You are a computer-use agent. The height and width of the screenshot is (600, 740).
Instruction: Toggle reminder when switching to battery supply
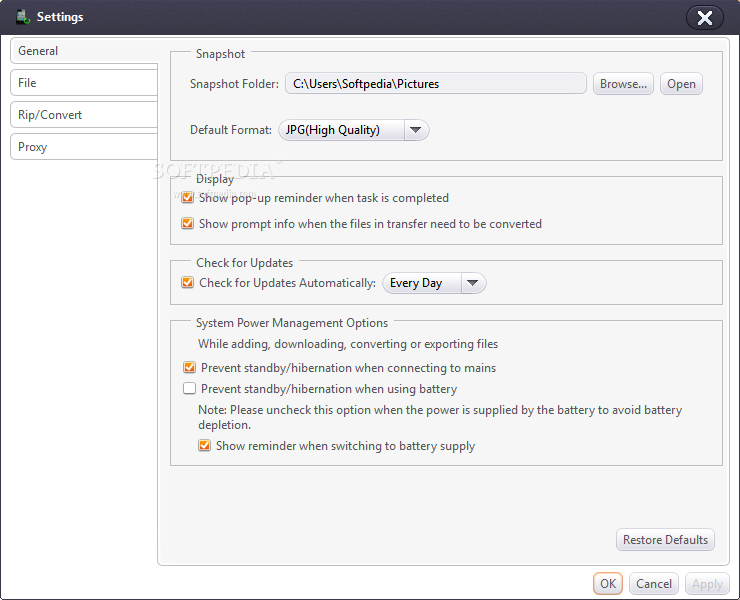pos(204,445)
